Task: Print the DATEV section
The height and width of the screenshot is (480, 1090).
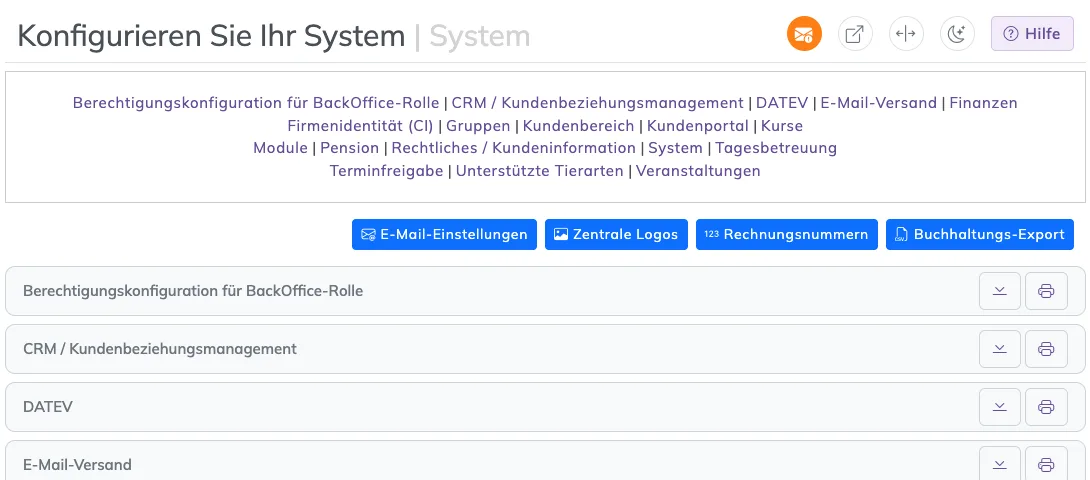Action: pos(1046,407)
